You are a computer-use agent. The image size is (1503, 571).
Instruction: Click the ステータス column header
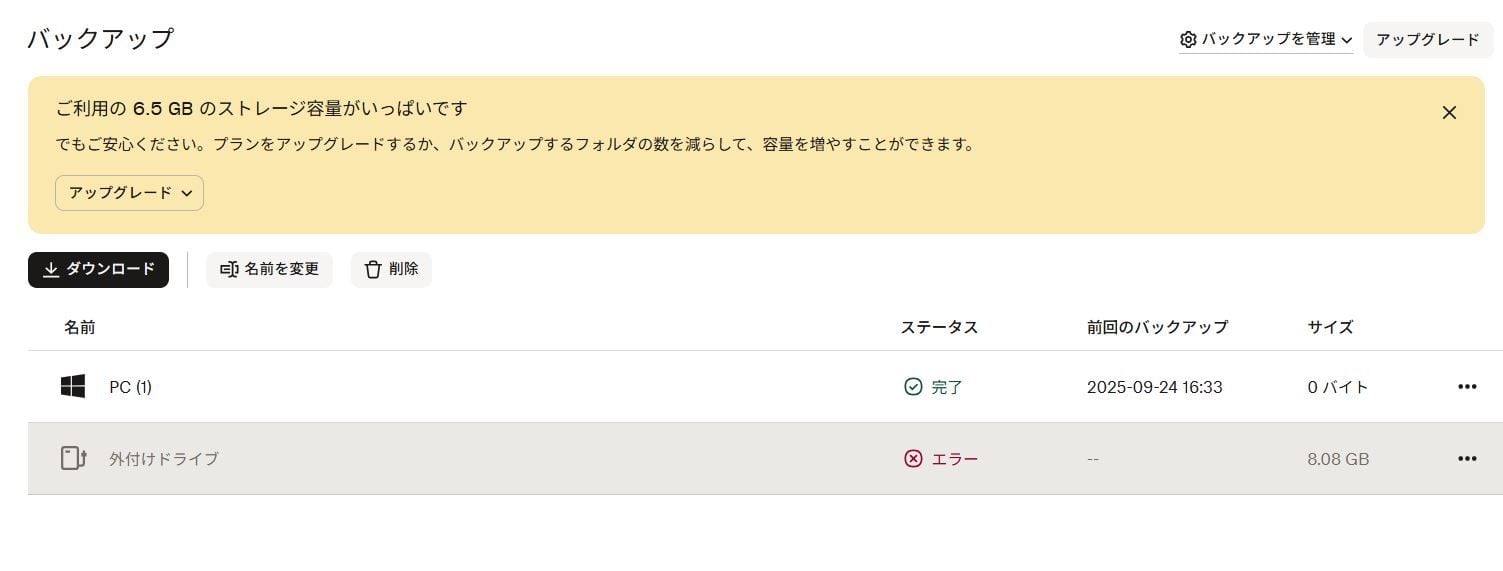click(x=939, y=327)
